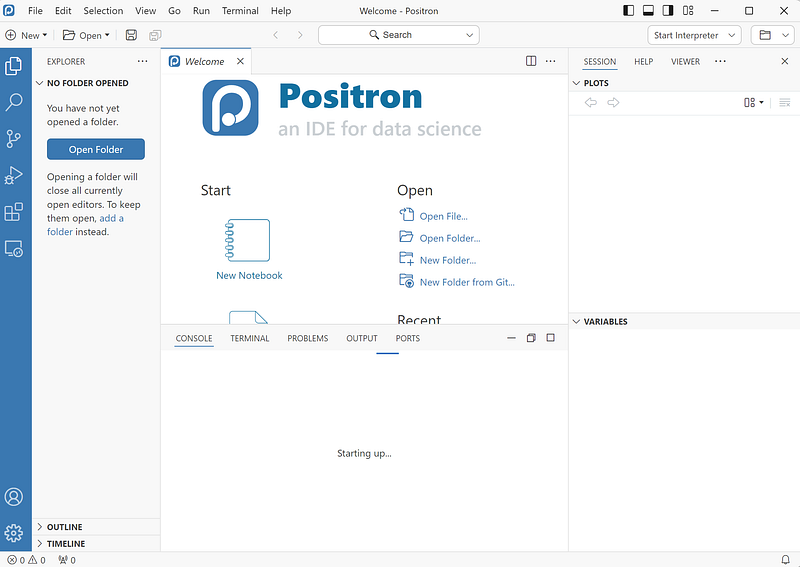Click the Save icon in toolbar
Screen dimensions: 800x567
pyautogui.click(x=131, y=35)
